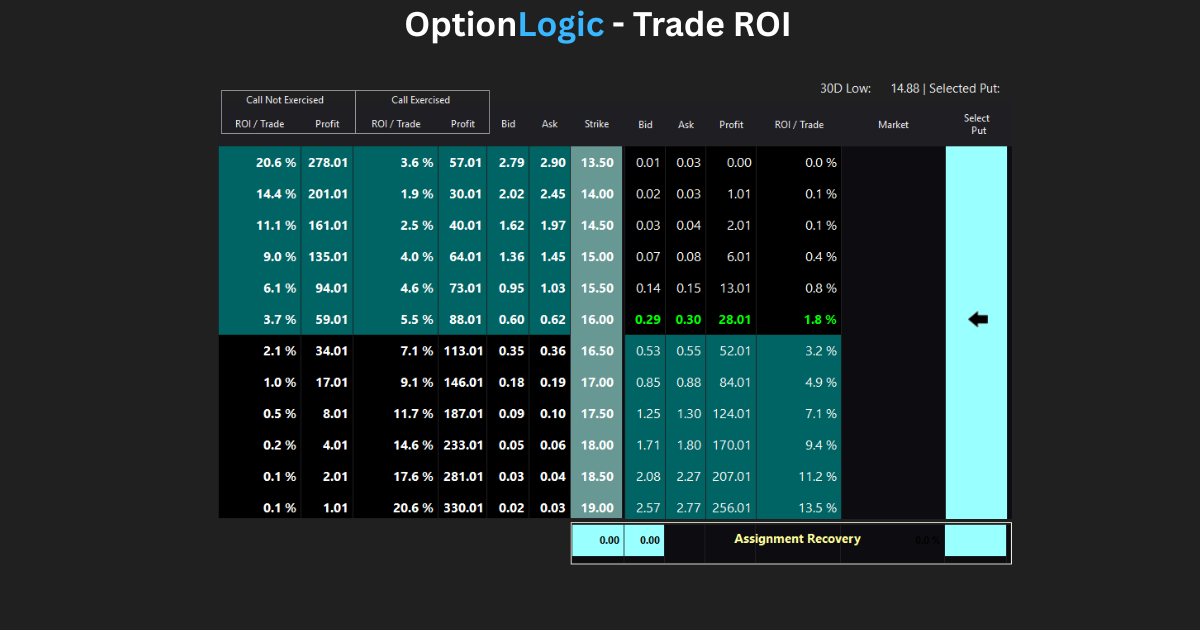This screenshot has height=630, width=1200.
Task: Click the first Assignment Recovery 0.00 input
Action: 598,540
